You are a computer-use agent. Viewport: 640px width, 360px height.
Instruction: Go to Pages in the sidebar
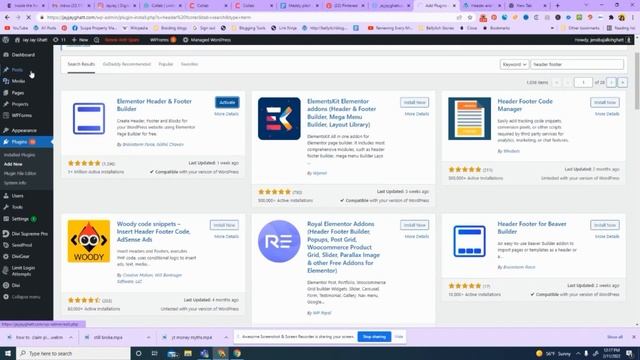pyautogui.click(x=18, y=93)
